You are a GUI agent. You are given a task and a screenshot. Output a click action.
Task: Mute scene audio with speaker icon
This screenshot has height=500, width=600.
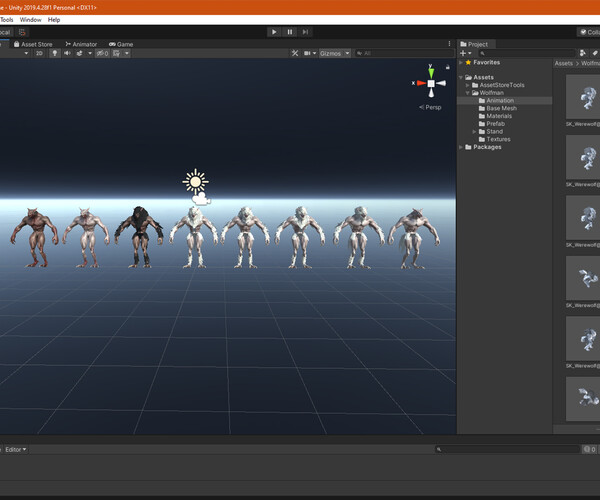67,53
